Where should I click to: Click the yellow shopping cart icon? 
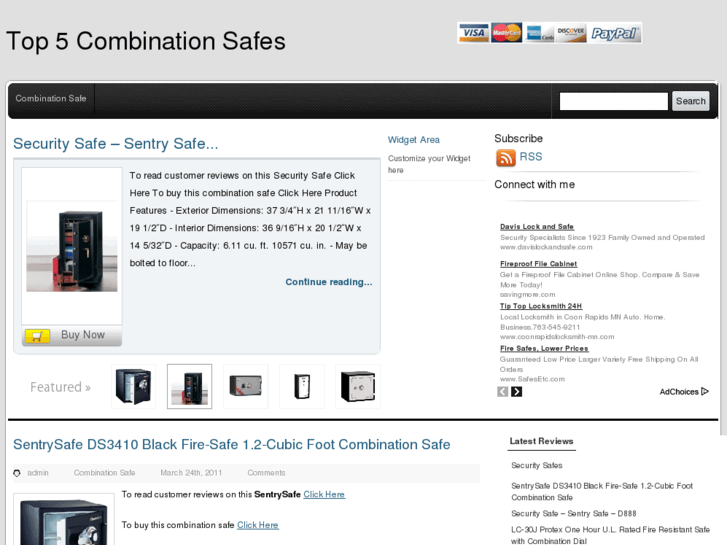(38, 335)
